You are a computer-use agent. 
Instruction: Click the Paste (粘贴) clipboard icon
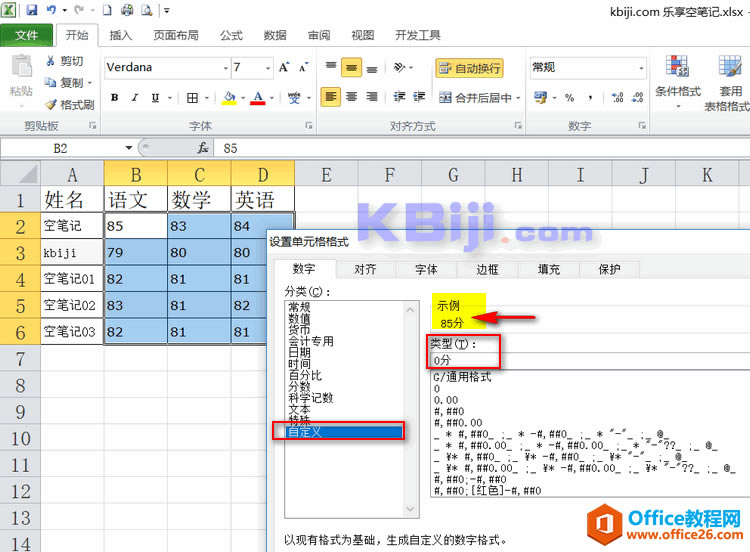click(x=21, y=66)
